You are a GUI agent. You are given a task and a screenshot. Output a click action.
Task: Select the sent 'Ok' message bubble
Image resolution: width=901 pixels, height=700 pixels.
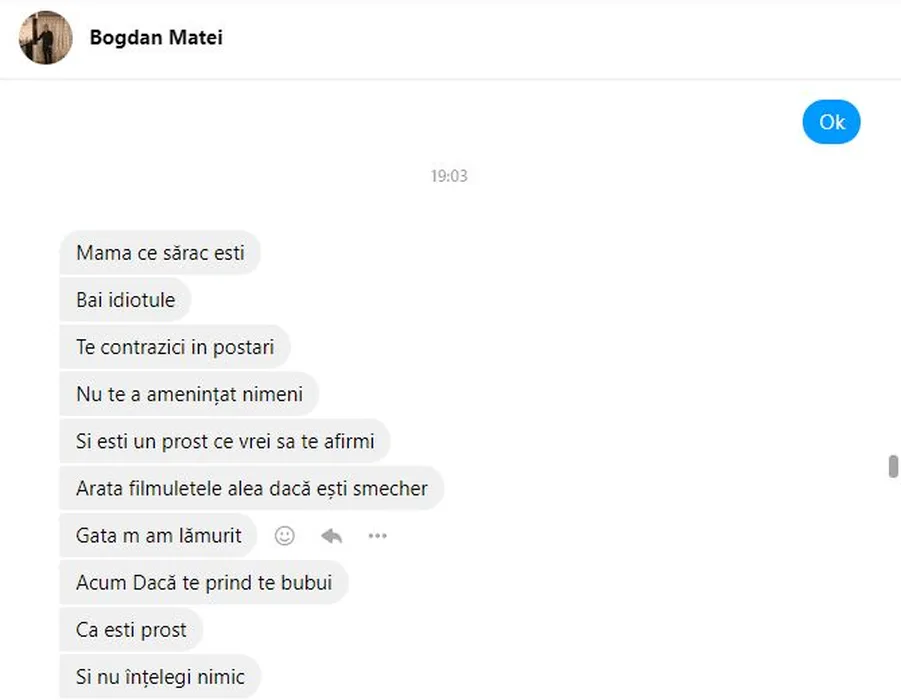tap(831, 122)
